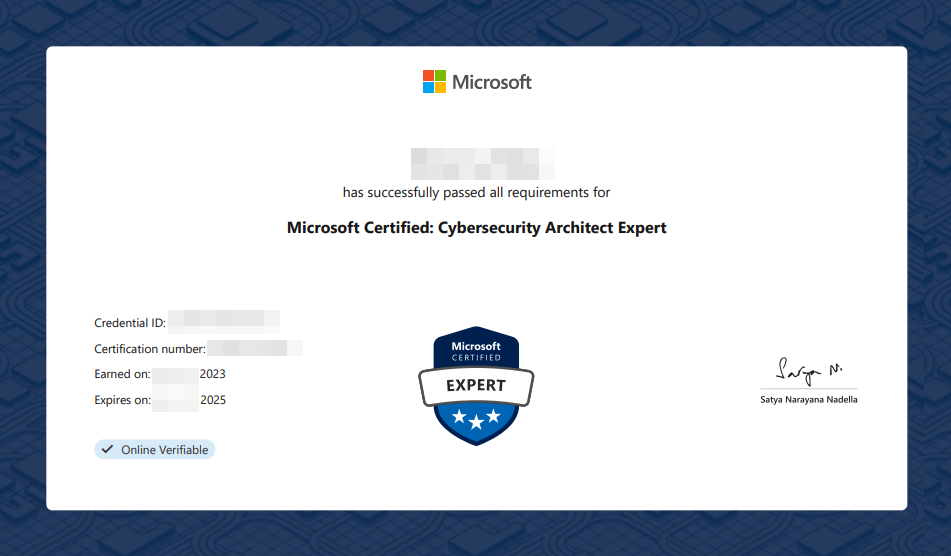Select the blurred Credential ID value

[x=223, y=322]
